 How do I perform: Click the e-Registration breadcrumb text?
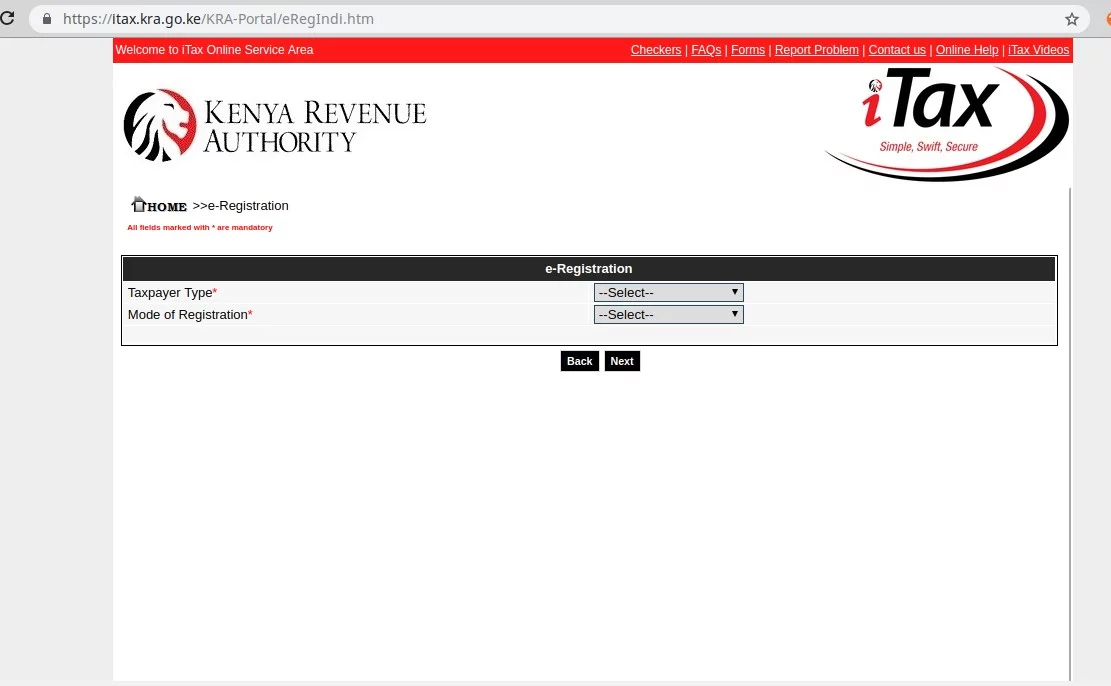pos(247,206)
